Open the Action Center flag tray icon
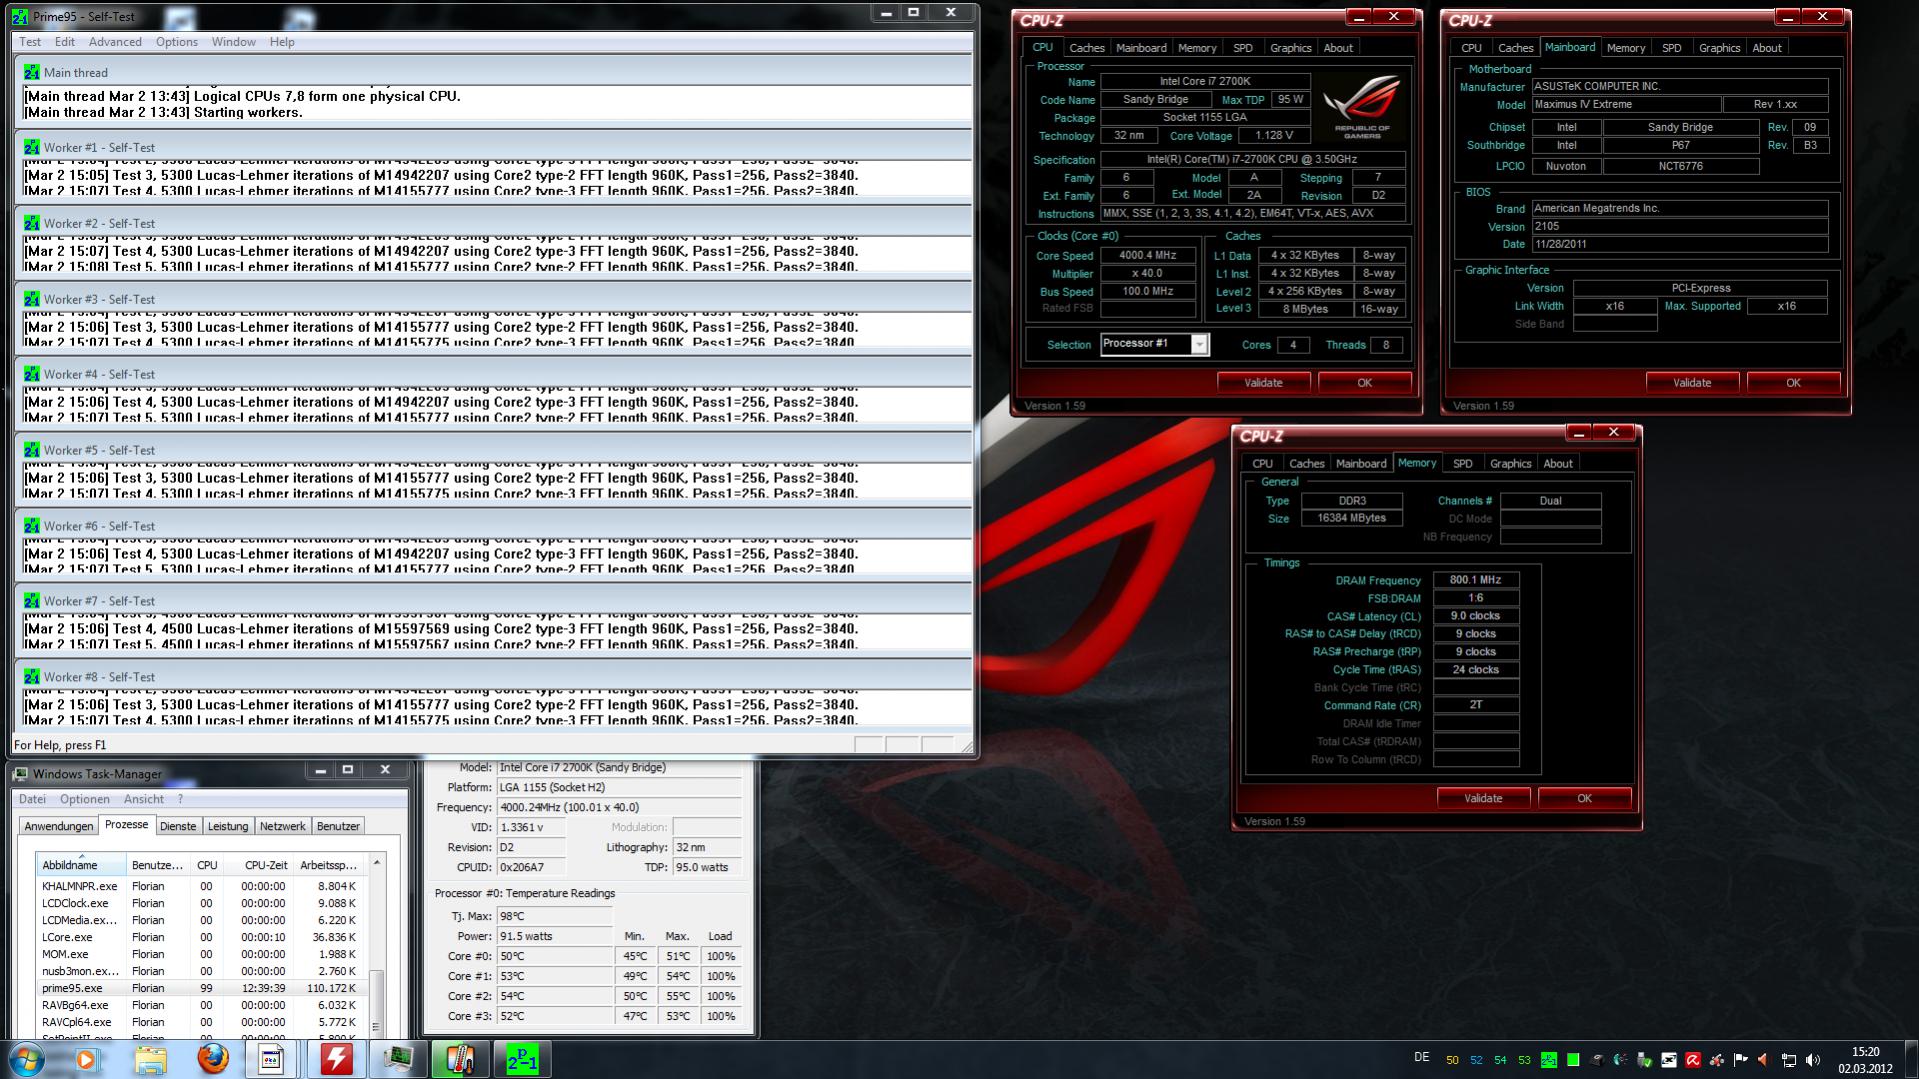1919x1079 pixels. point(1741,1060)
